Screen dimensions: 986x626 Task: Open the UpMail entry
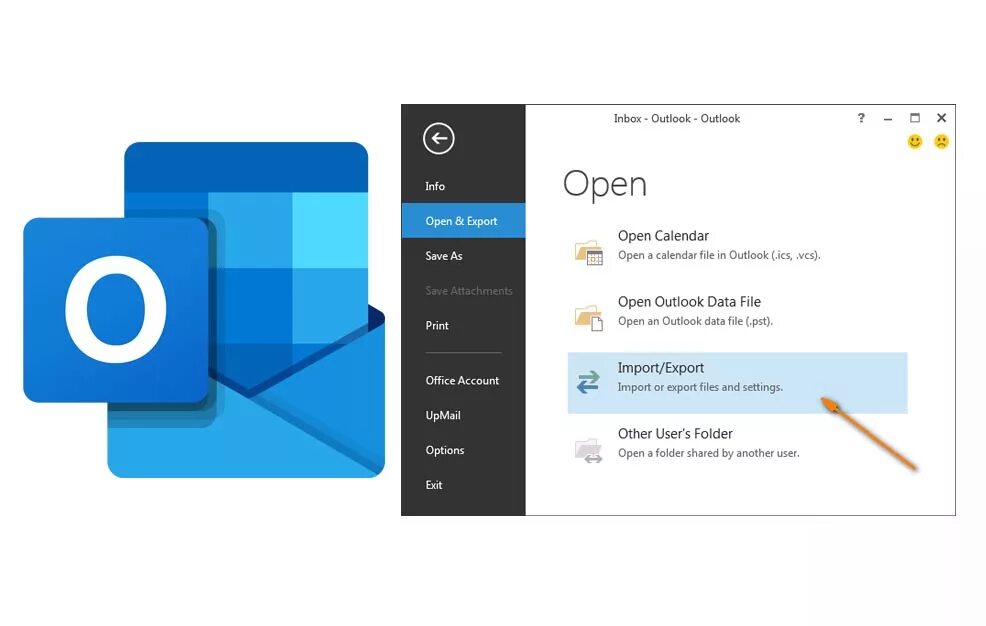[443, 415]
